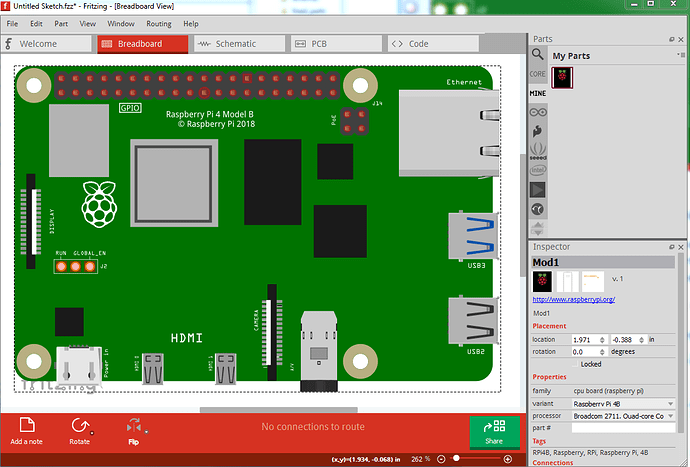Click the part # input field
Image resolution: width=690 pixels, height=467 pixels.
click(623, 428)
